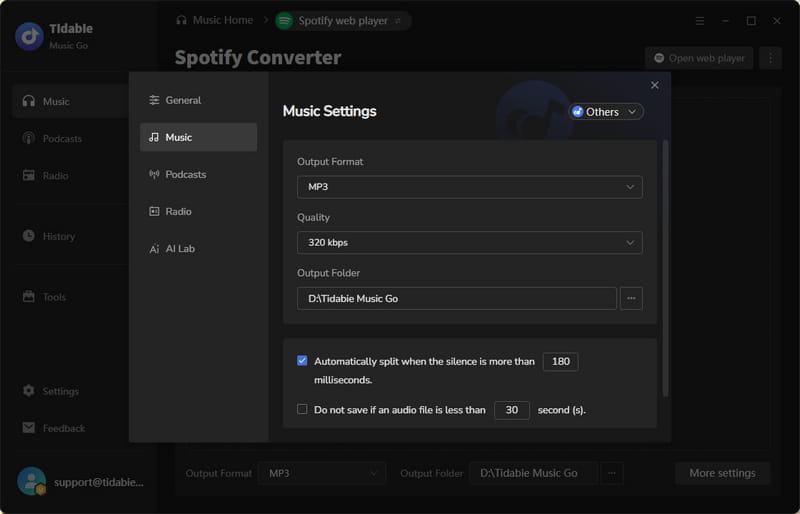Click the More settings button
This screenshot has width=800, height=514.
click(722, 473)
